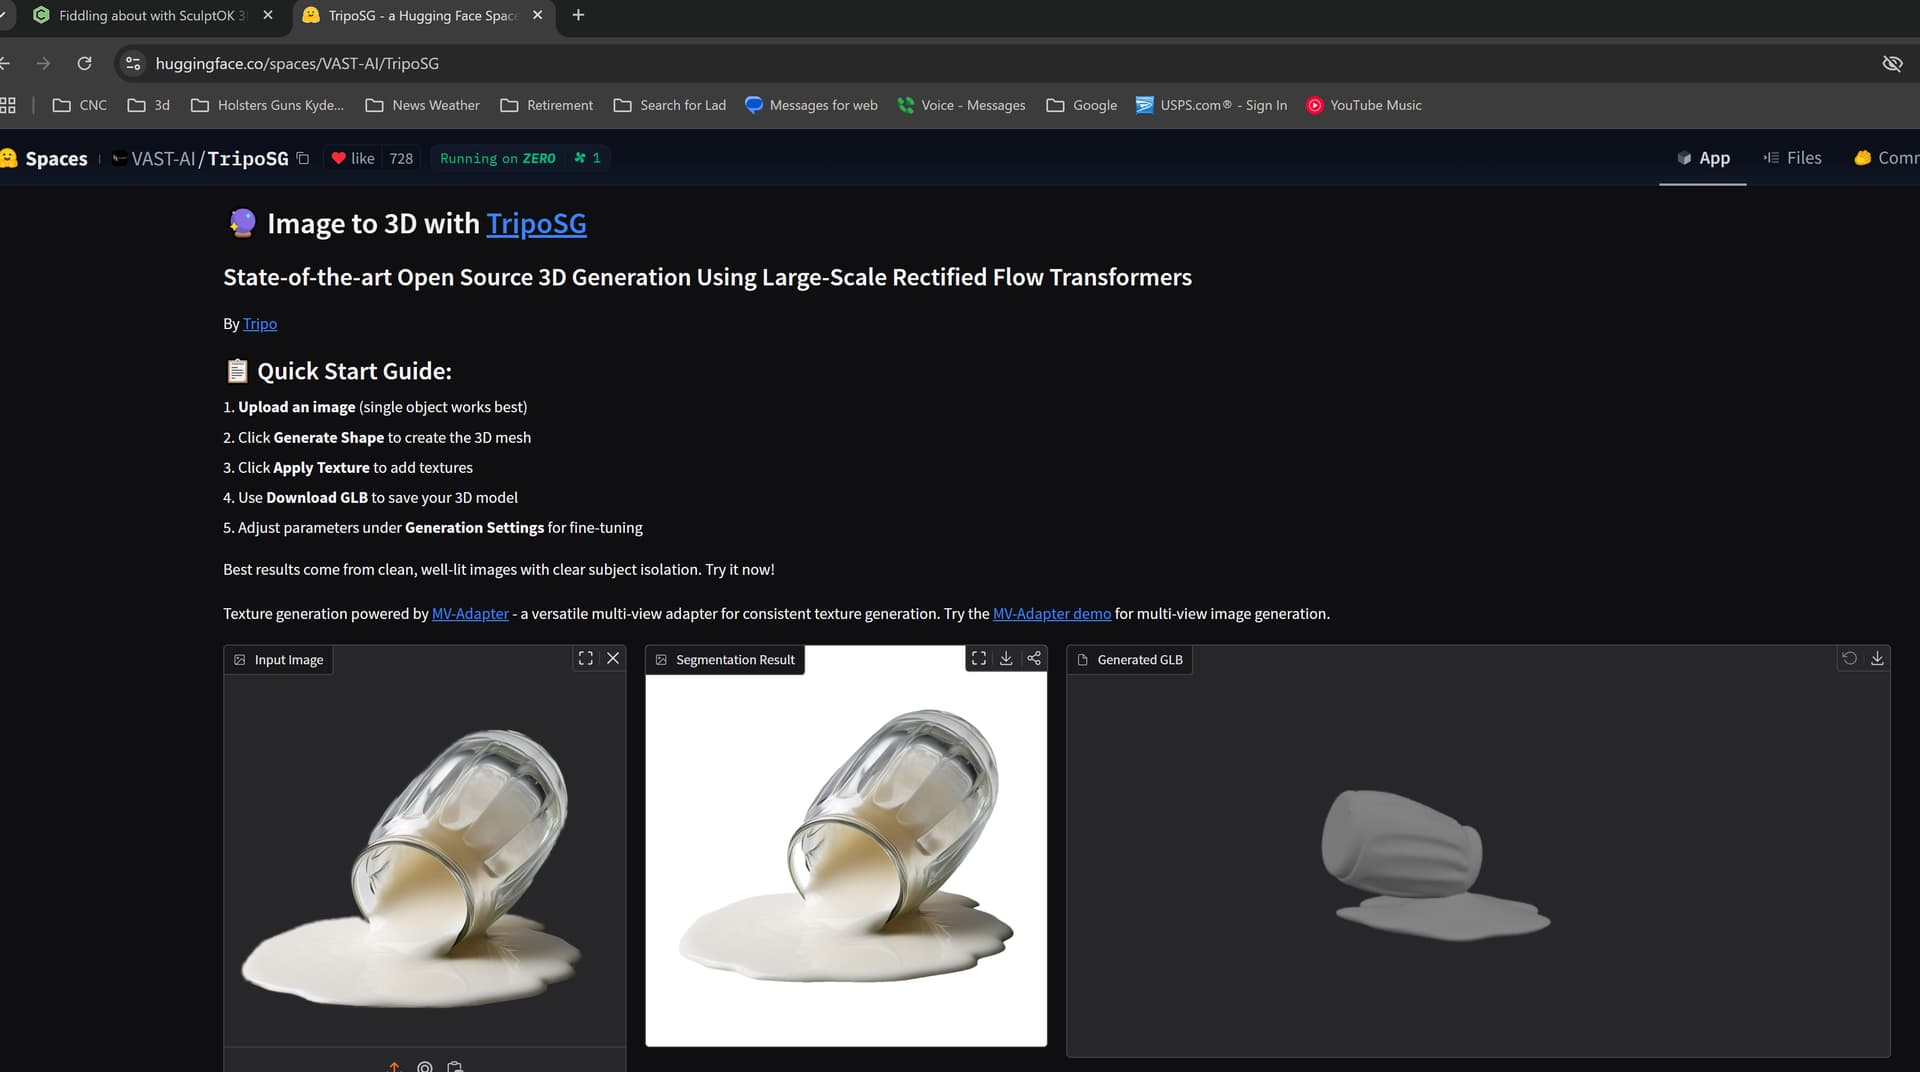Go forward in browser history

coord(43,63)
